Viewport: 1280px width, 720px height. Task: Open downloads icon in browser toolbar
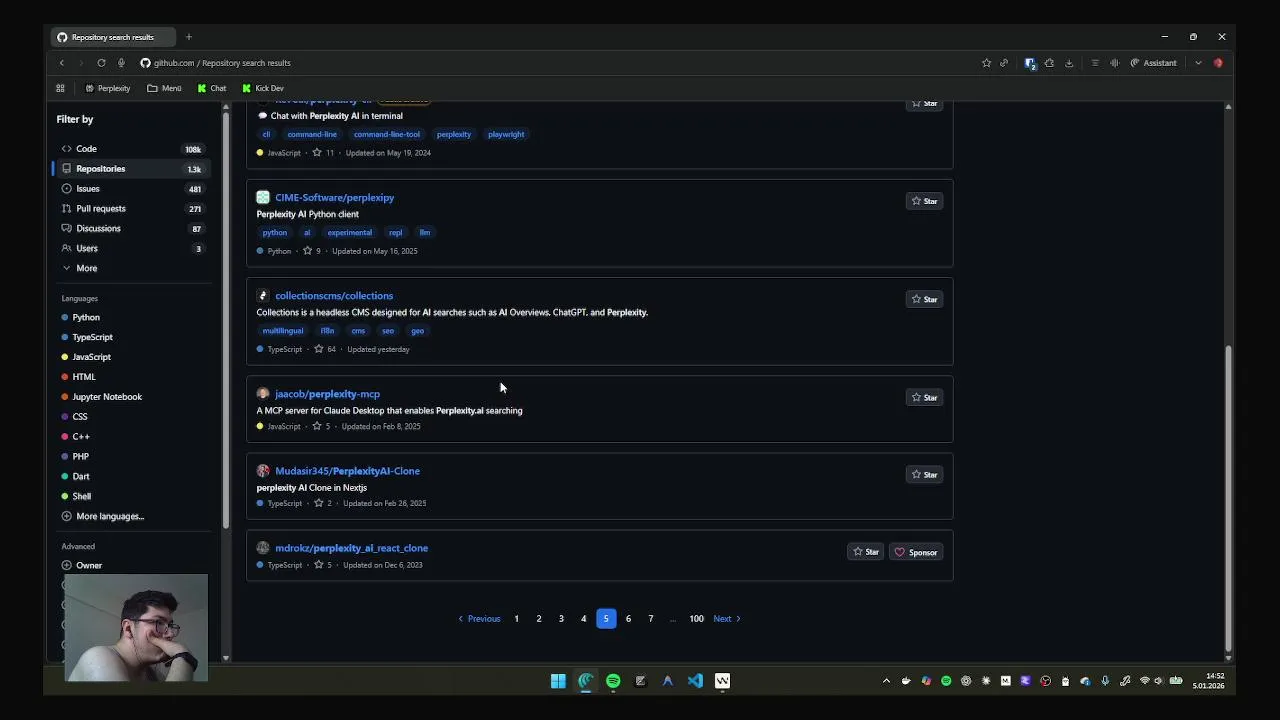1069,63
